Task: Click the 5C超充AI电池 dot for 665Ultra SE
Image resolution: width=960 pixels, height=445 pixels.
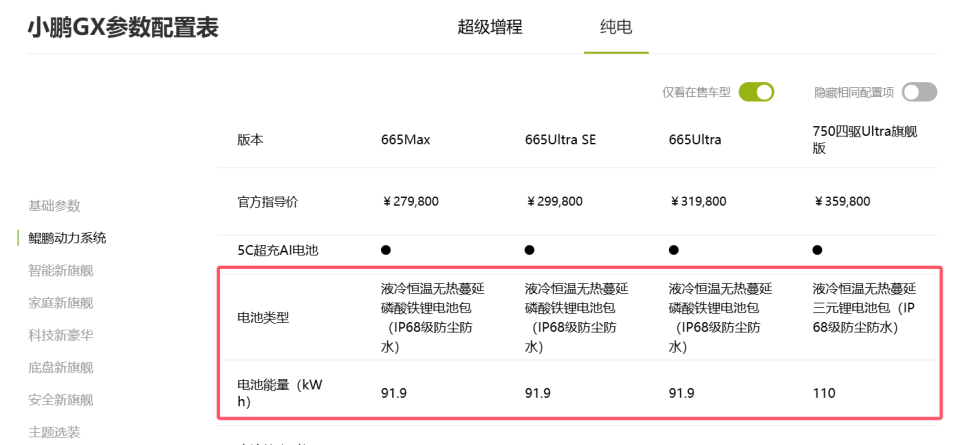Action: point(530,250)
